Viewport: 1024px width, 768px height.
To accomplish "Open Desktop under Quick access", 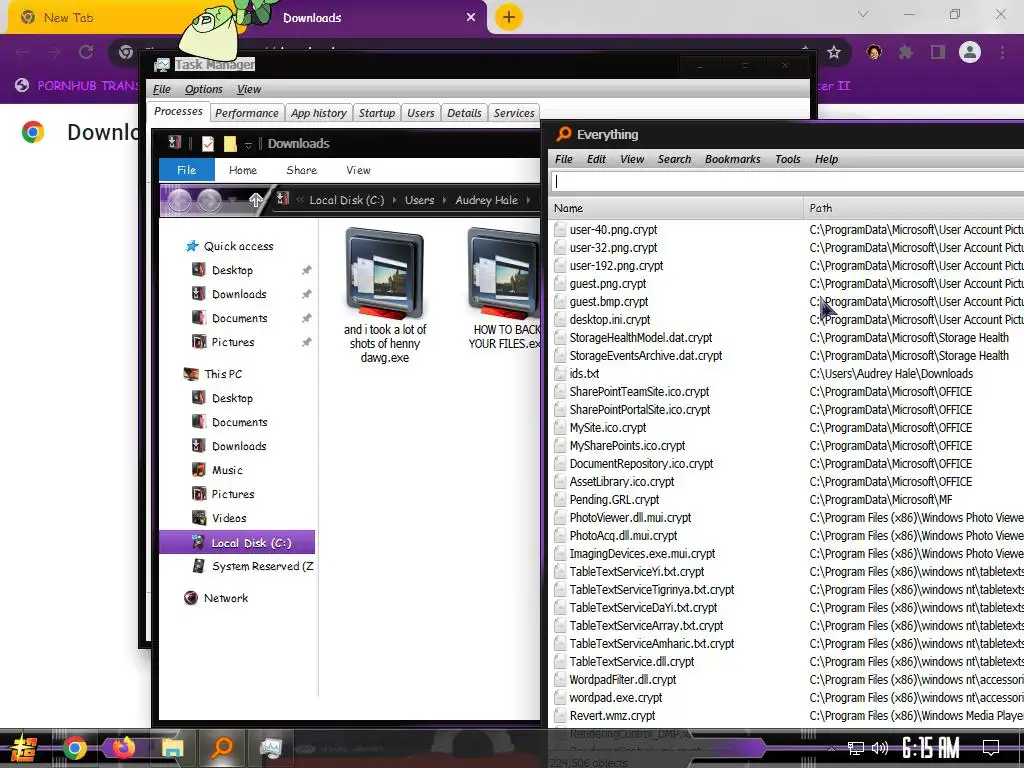I will pos(232,270).
